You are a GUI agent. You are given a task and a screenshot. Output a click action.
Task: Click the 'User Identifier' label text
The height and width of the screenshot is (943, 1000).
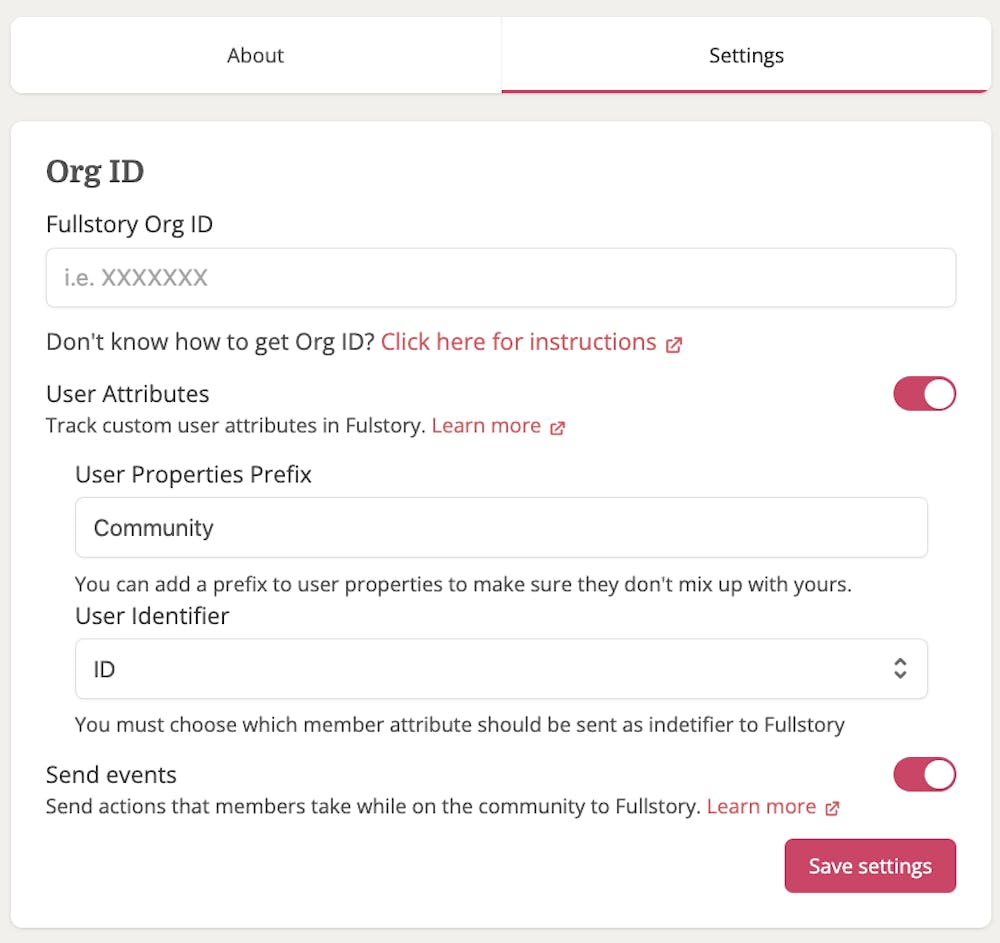(x=152, y=616)
